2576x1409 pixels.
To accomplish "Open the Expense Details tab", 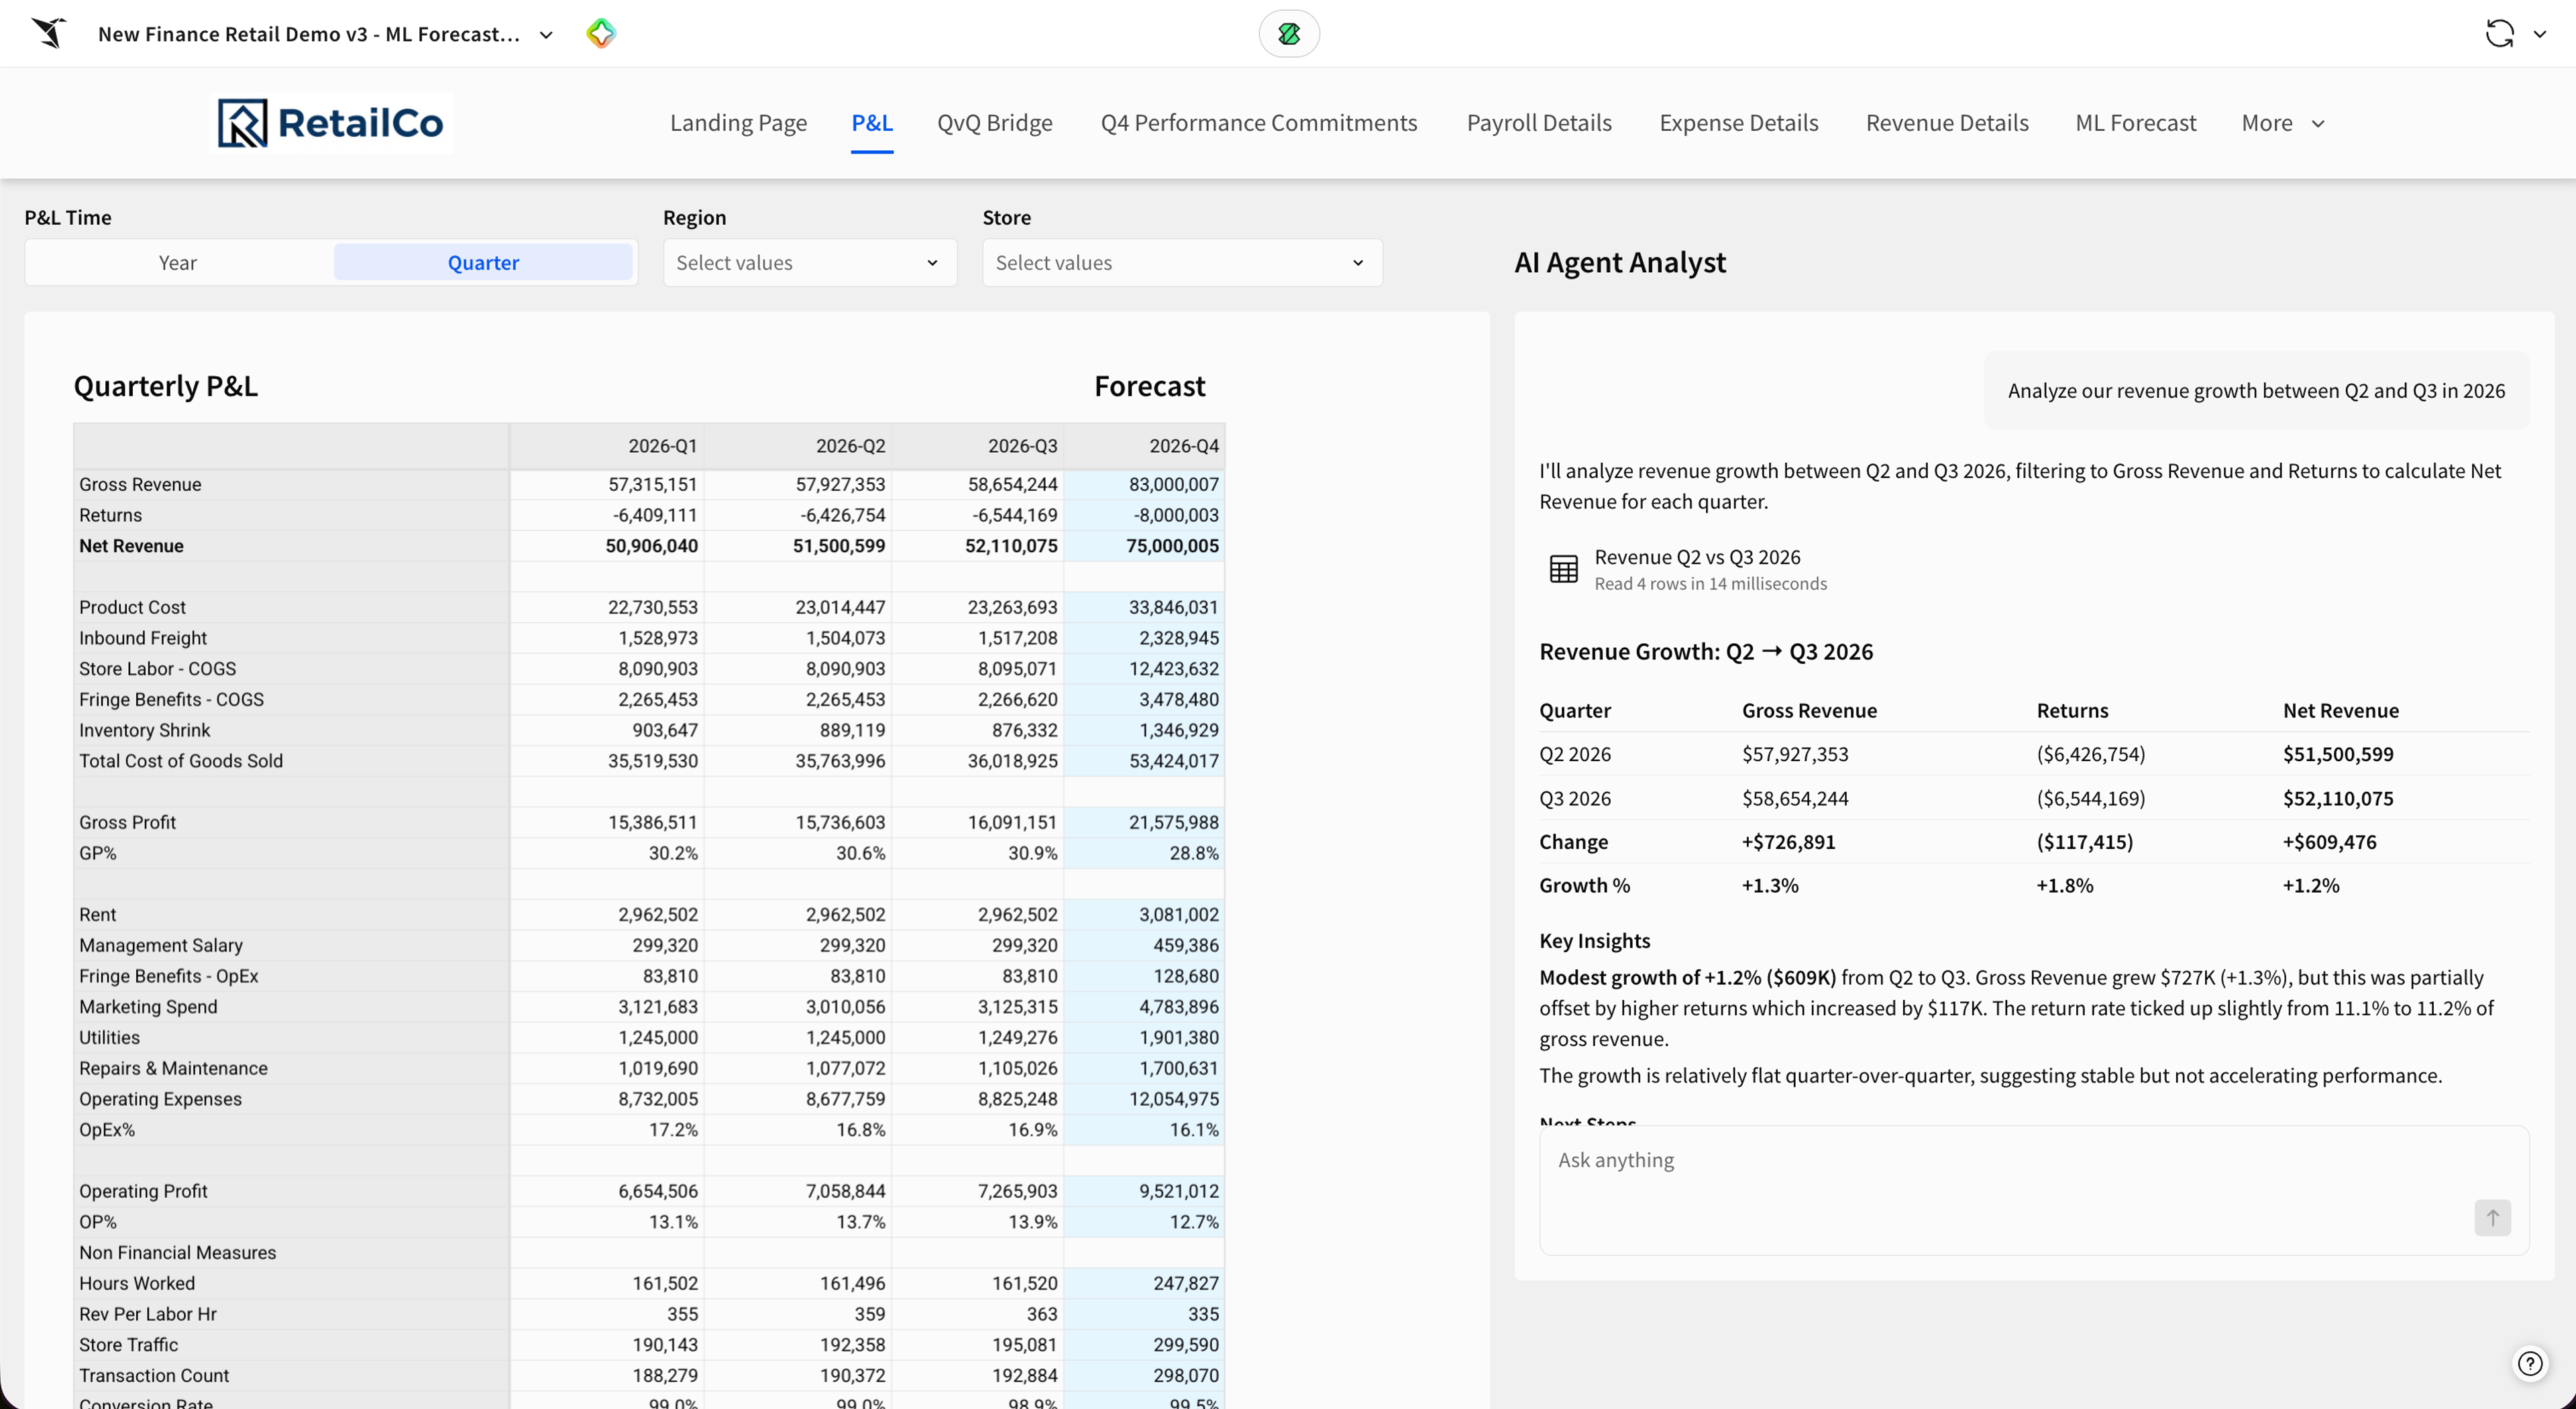I will pyautogui.click(x=1738, y=123).
